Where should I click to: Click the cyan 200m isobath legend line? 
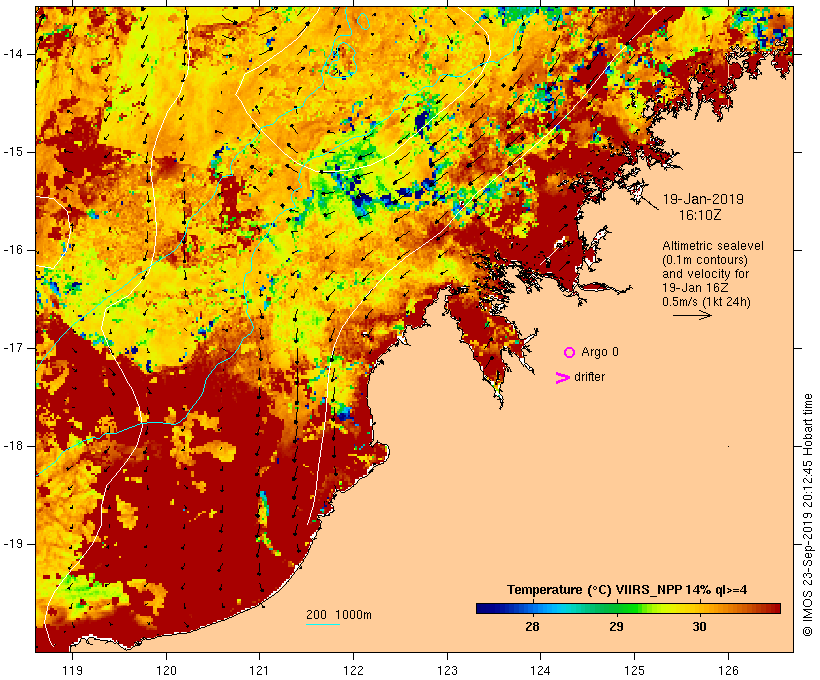pos(323,624)
